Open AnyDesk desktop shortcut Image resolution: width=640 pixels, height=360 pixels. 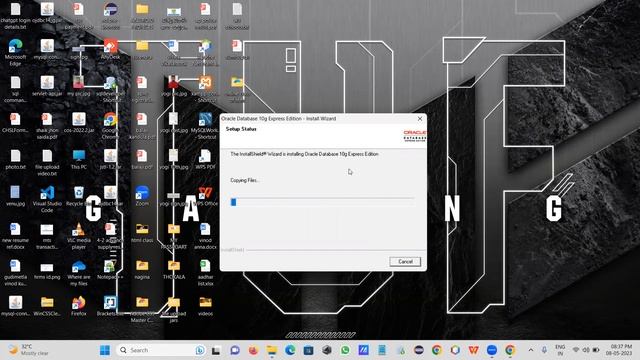click(111, 50)
